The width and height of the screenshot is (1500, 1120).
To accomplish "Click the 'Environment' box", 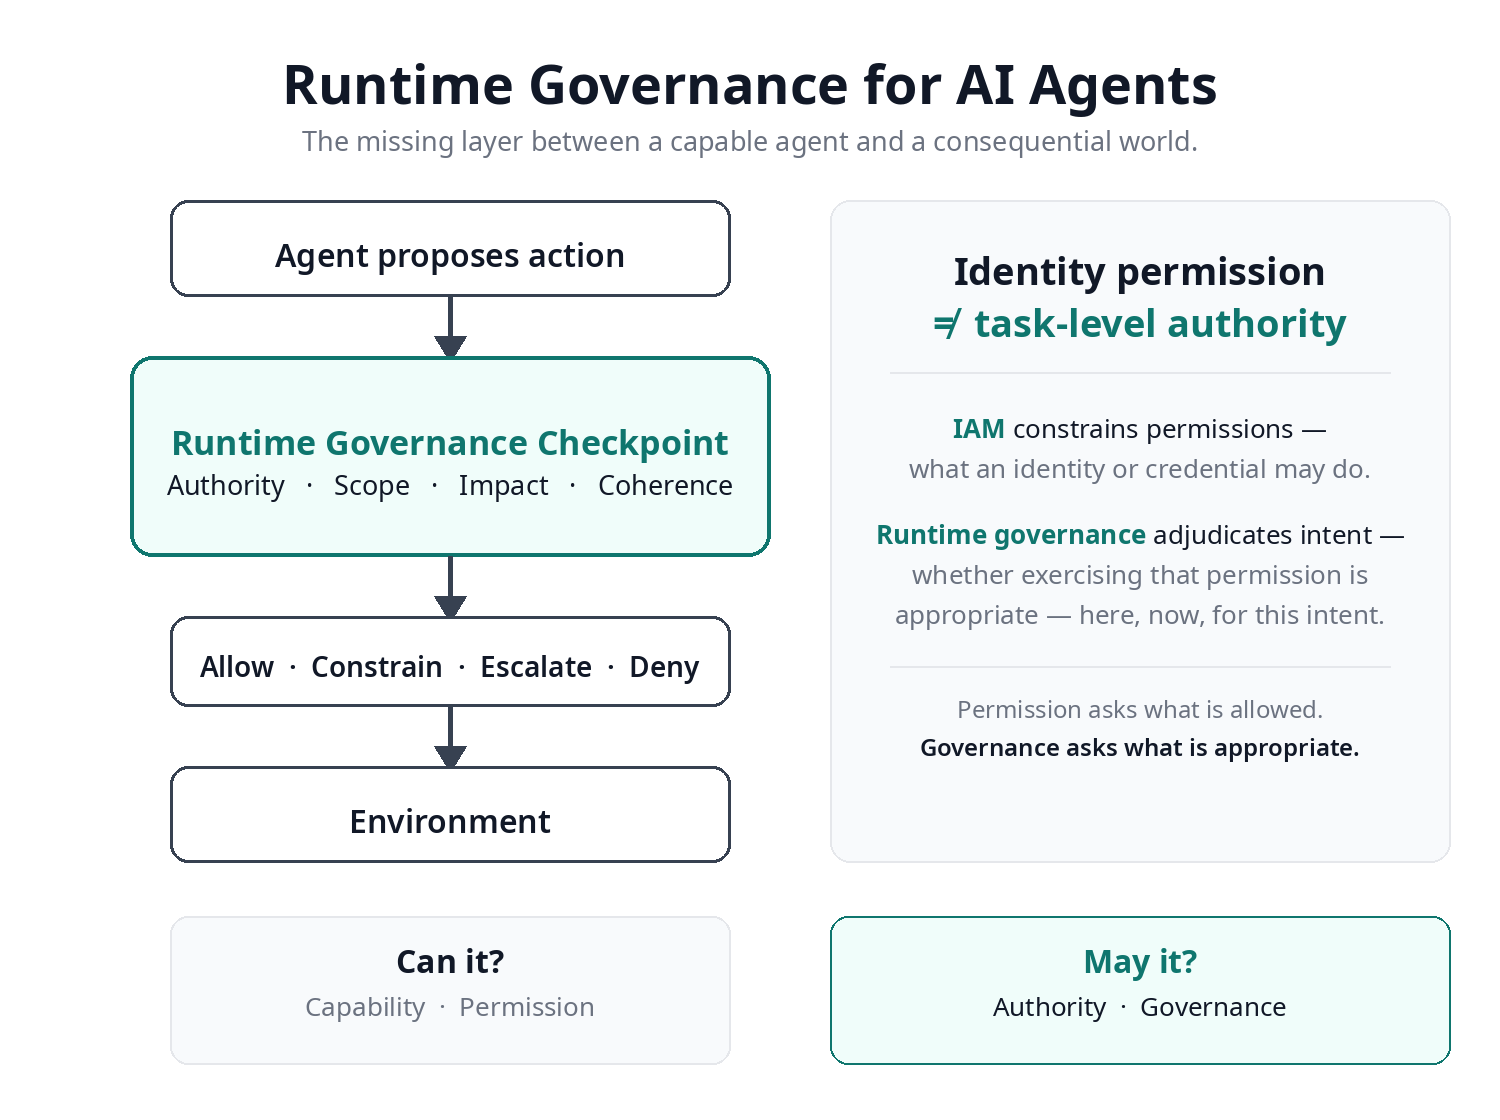I will click(450, 815).
